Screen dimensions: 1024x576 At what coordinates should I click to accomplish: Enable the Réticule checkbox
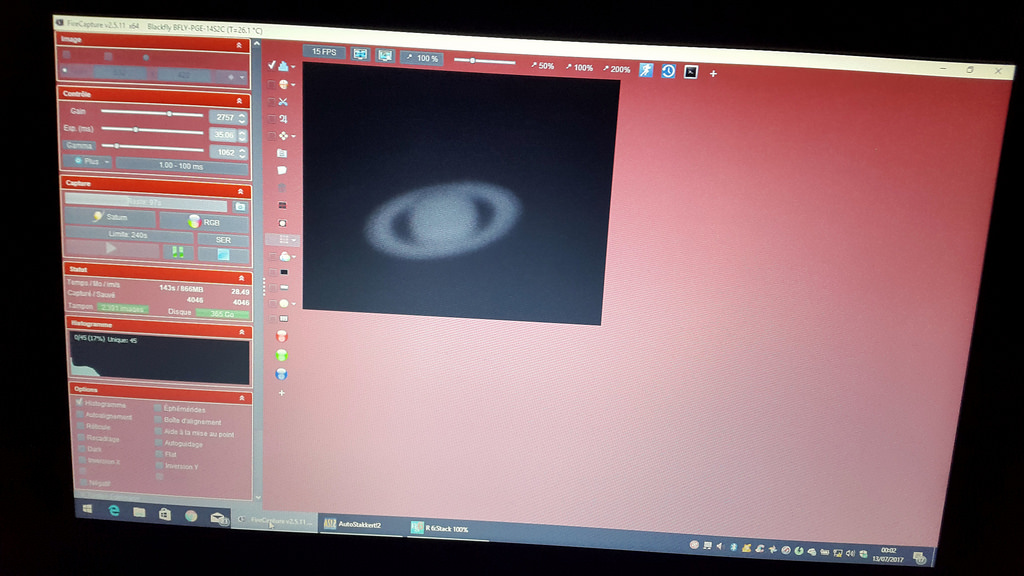click(x=81, y=426)
